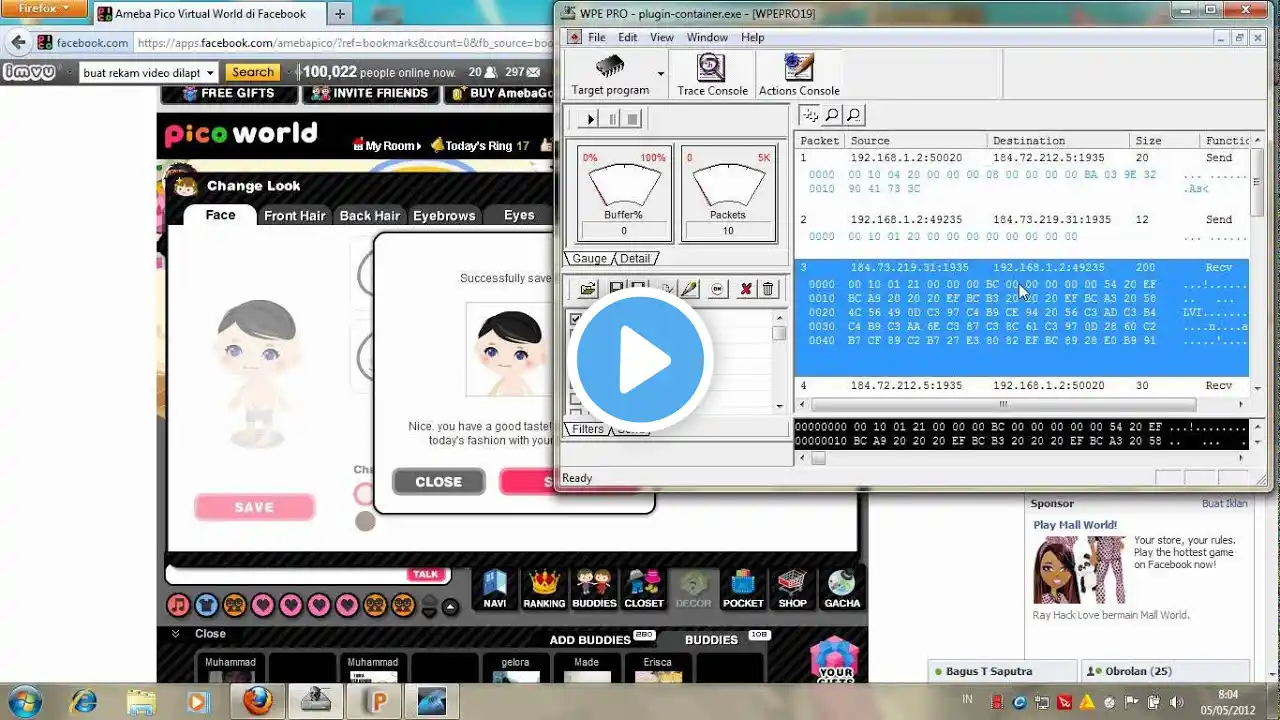This screenshot has height=720, width=1280.
Task: Choose the Target program chip icon
Action: (610, 67)
